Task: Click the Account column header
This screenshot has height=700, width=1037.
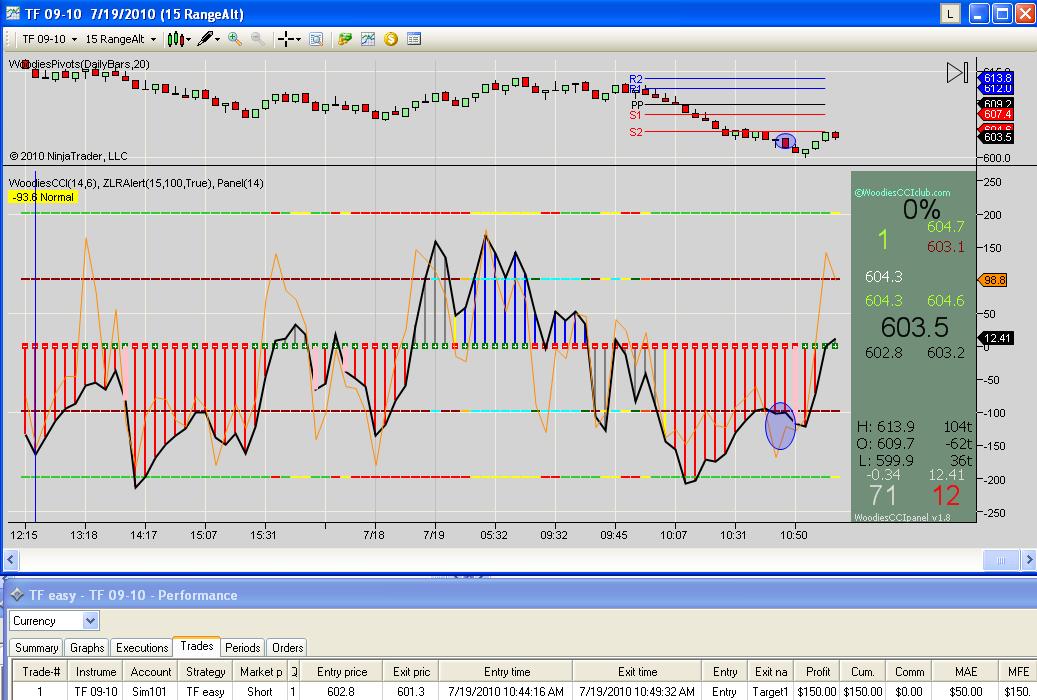Action: pyautogui.click(x=151, y=672)
